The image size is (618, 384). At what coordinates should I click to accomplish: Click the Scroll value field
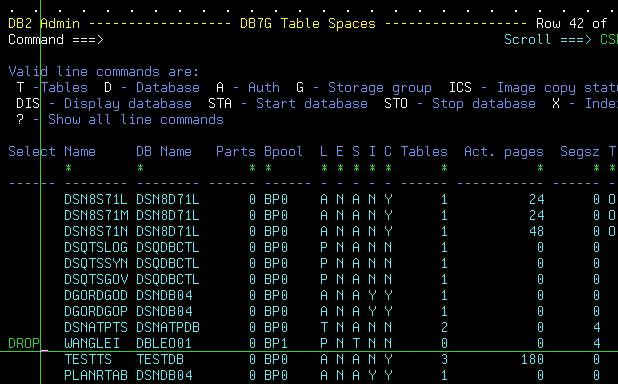click(609, 40)
